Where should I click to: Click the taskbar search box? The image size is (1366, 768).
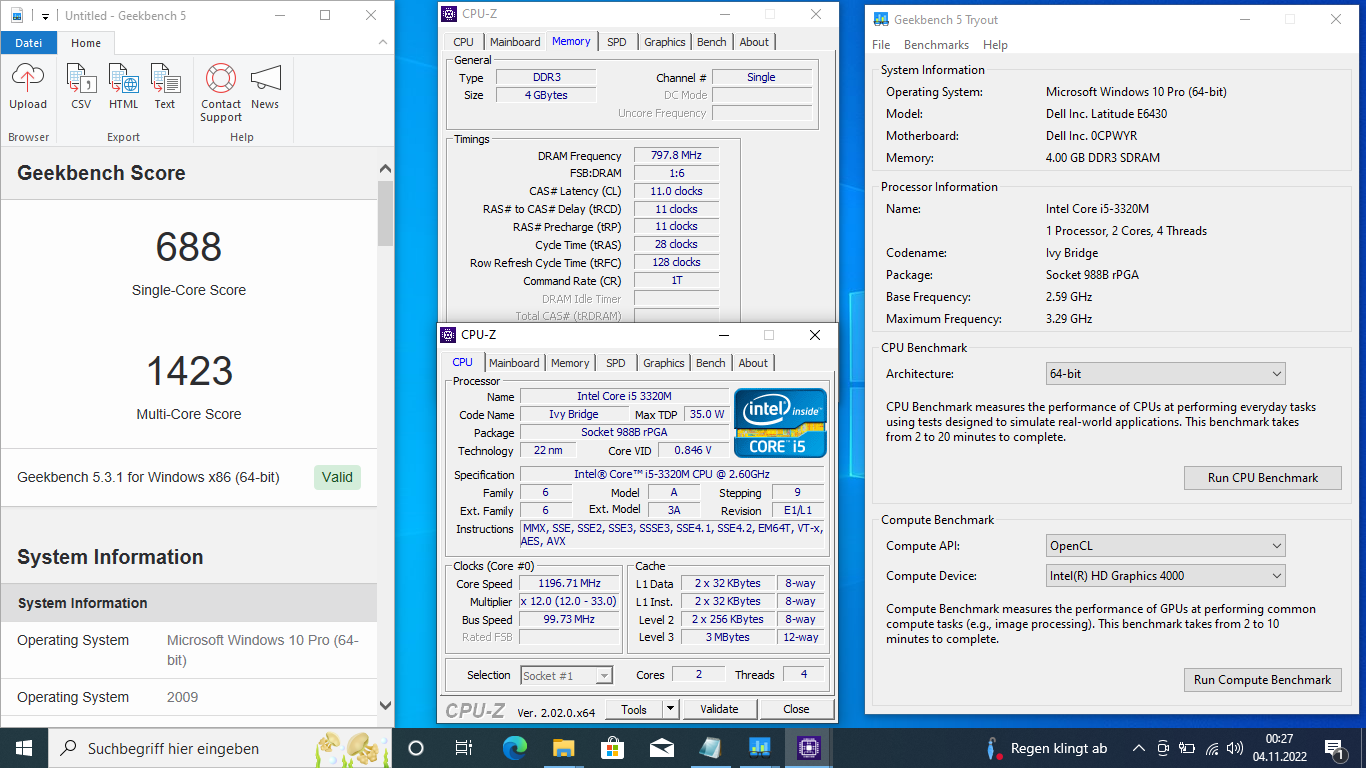point(220,748)
